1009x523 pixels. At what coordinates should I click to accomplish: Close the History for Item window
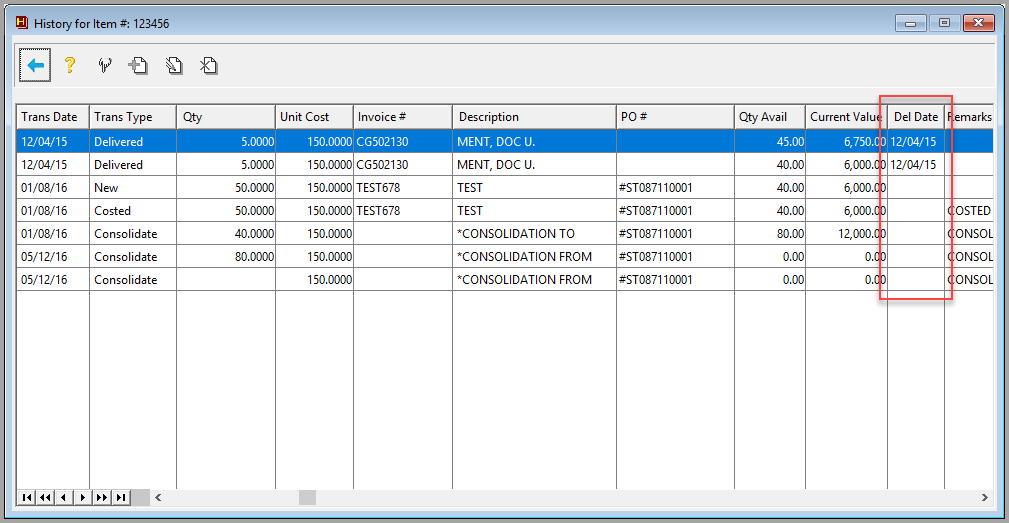pos(979,23)
